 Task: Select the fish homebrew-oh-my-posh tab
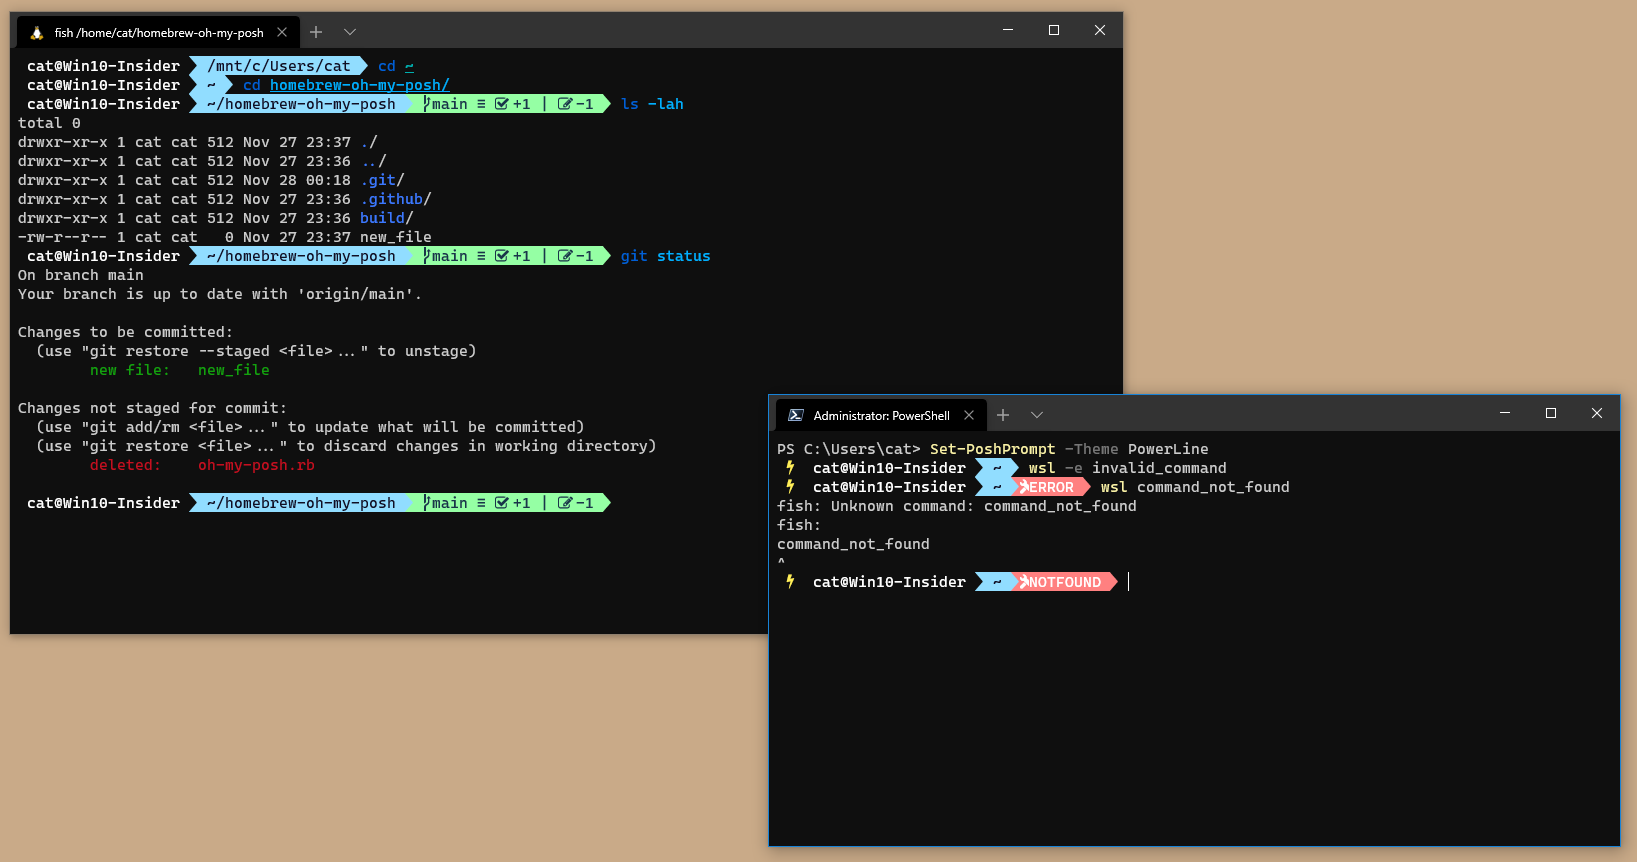click(x=157, y=33)
